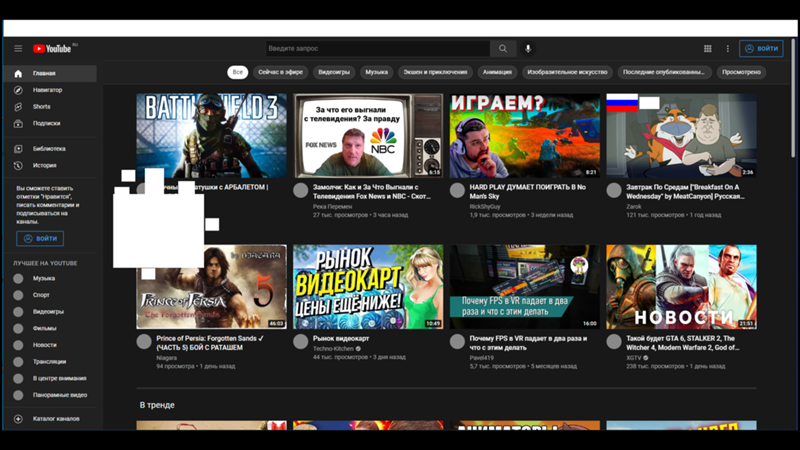Start voice search with the microphone
This screenshot has width=800, height=450.
pos(528,48)
